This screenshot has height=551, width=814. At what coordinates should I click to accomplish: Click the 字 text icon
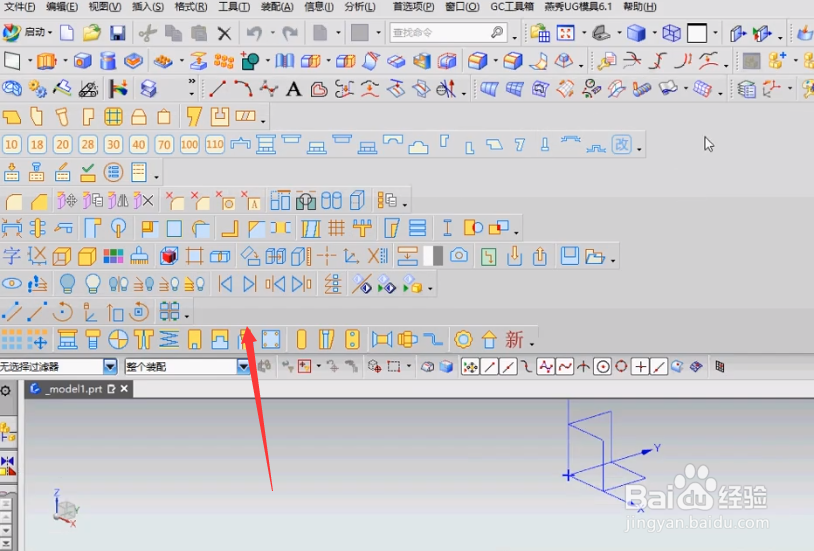click(x=11, y=256)
